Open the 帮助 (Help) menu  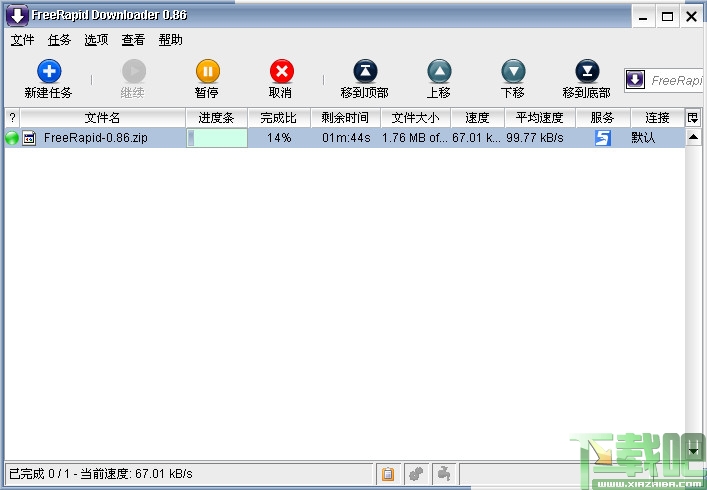tap(170, 40)
